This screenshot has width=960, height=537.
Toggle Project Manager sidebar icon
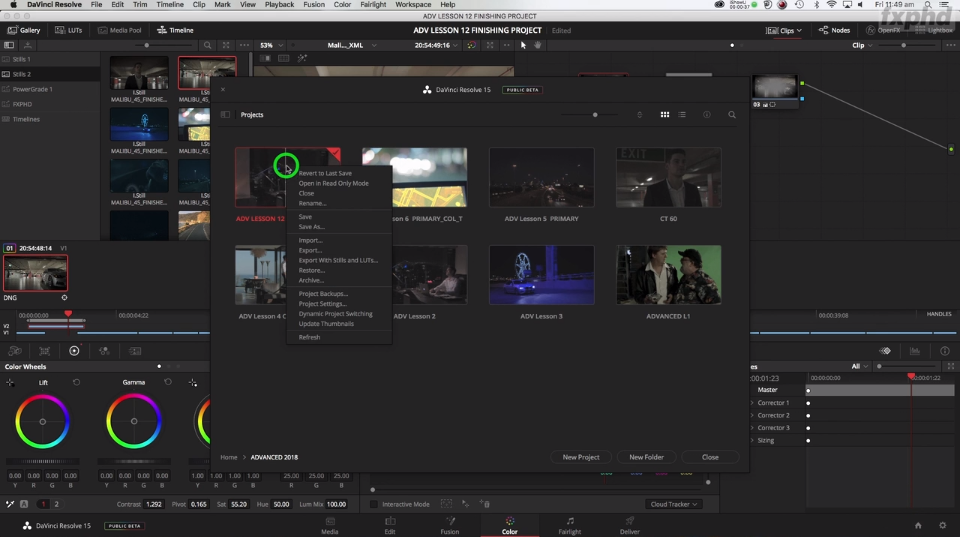(x=225, y=115)
